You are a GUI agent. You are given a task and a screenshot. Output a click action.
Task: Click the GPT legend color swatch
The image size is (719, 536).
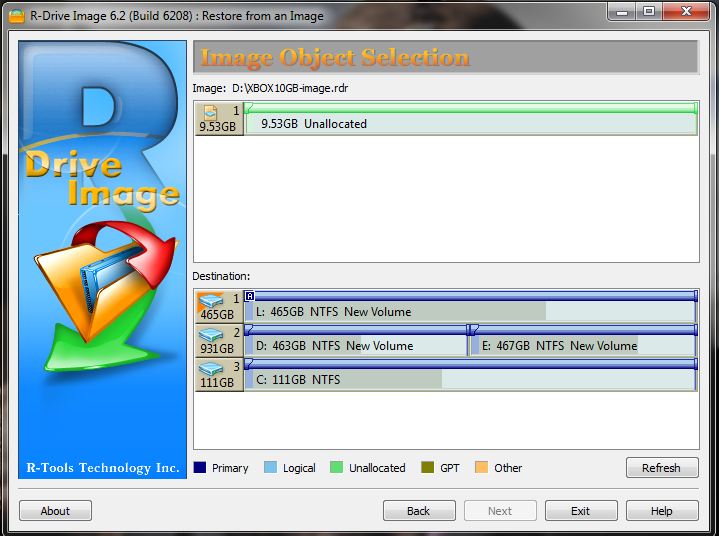coord(428,468)
